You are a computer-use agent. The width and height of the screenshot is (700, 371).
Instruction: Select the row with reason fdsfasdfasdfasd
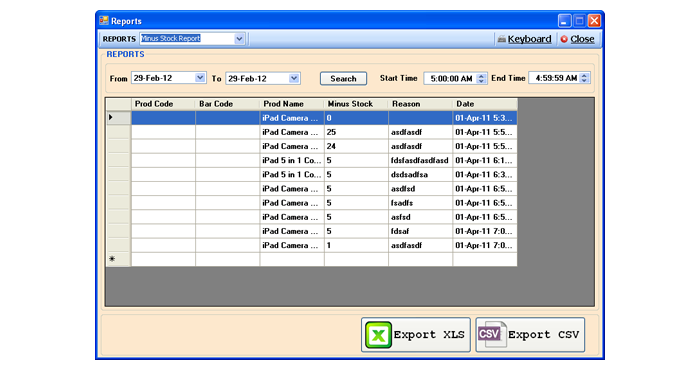[324, 160]
